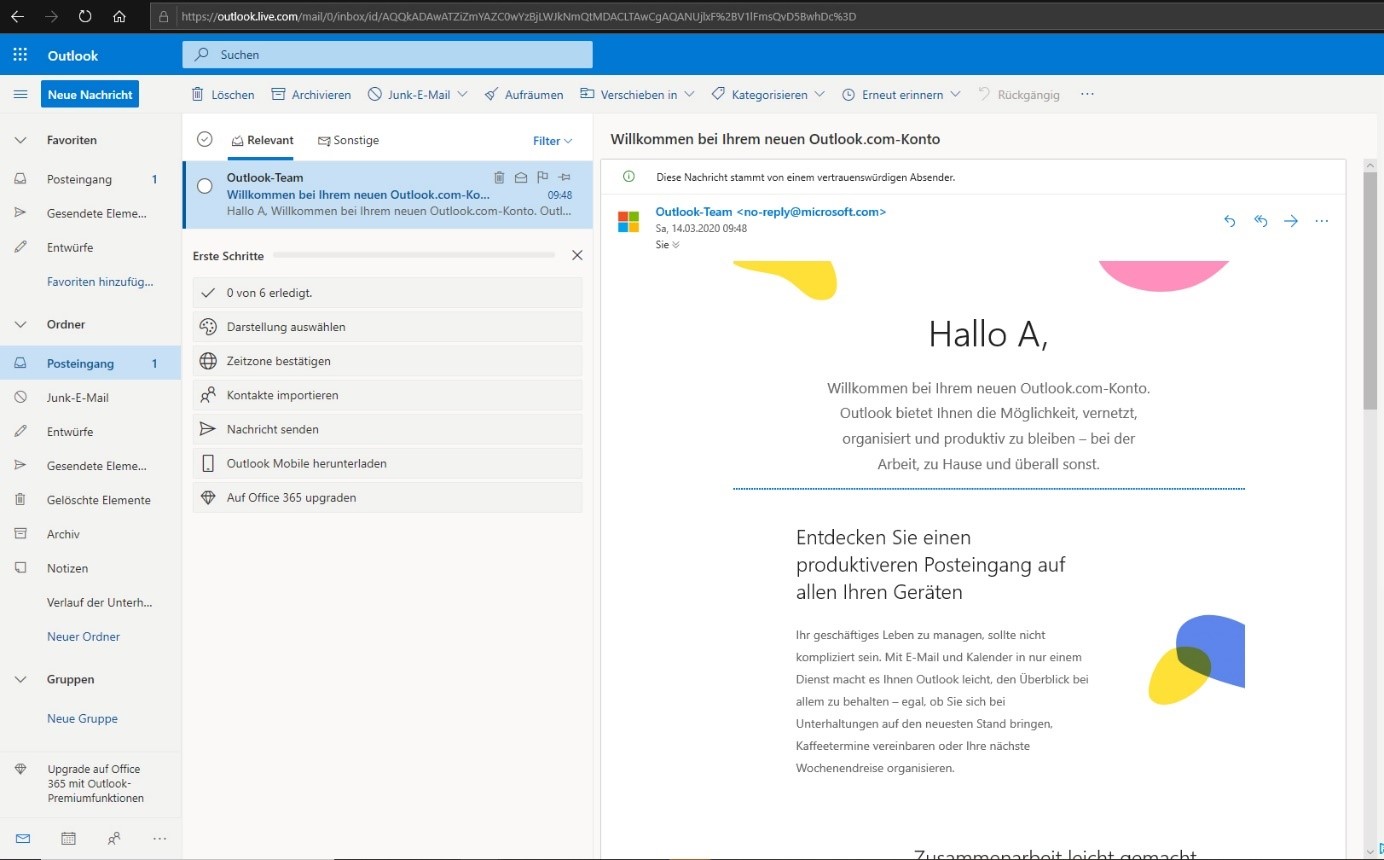
Task: Open Gelöschte Elemente folder
Action: (90, 500)
